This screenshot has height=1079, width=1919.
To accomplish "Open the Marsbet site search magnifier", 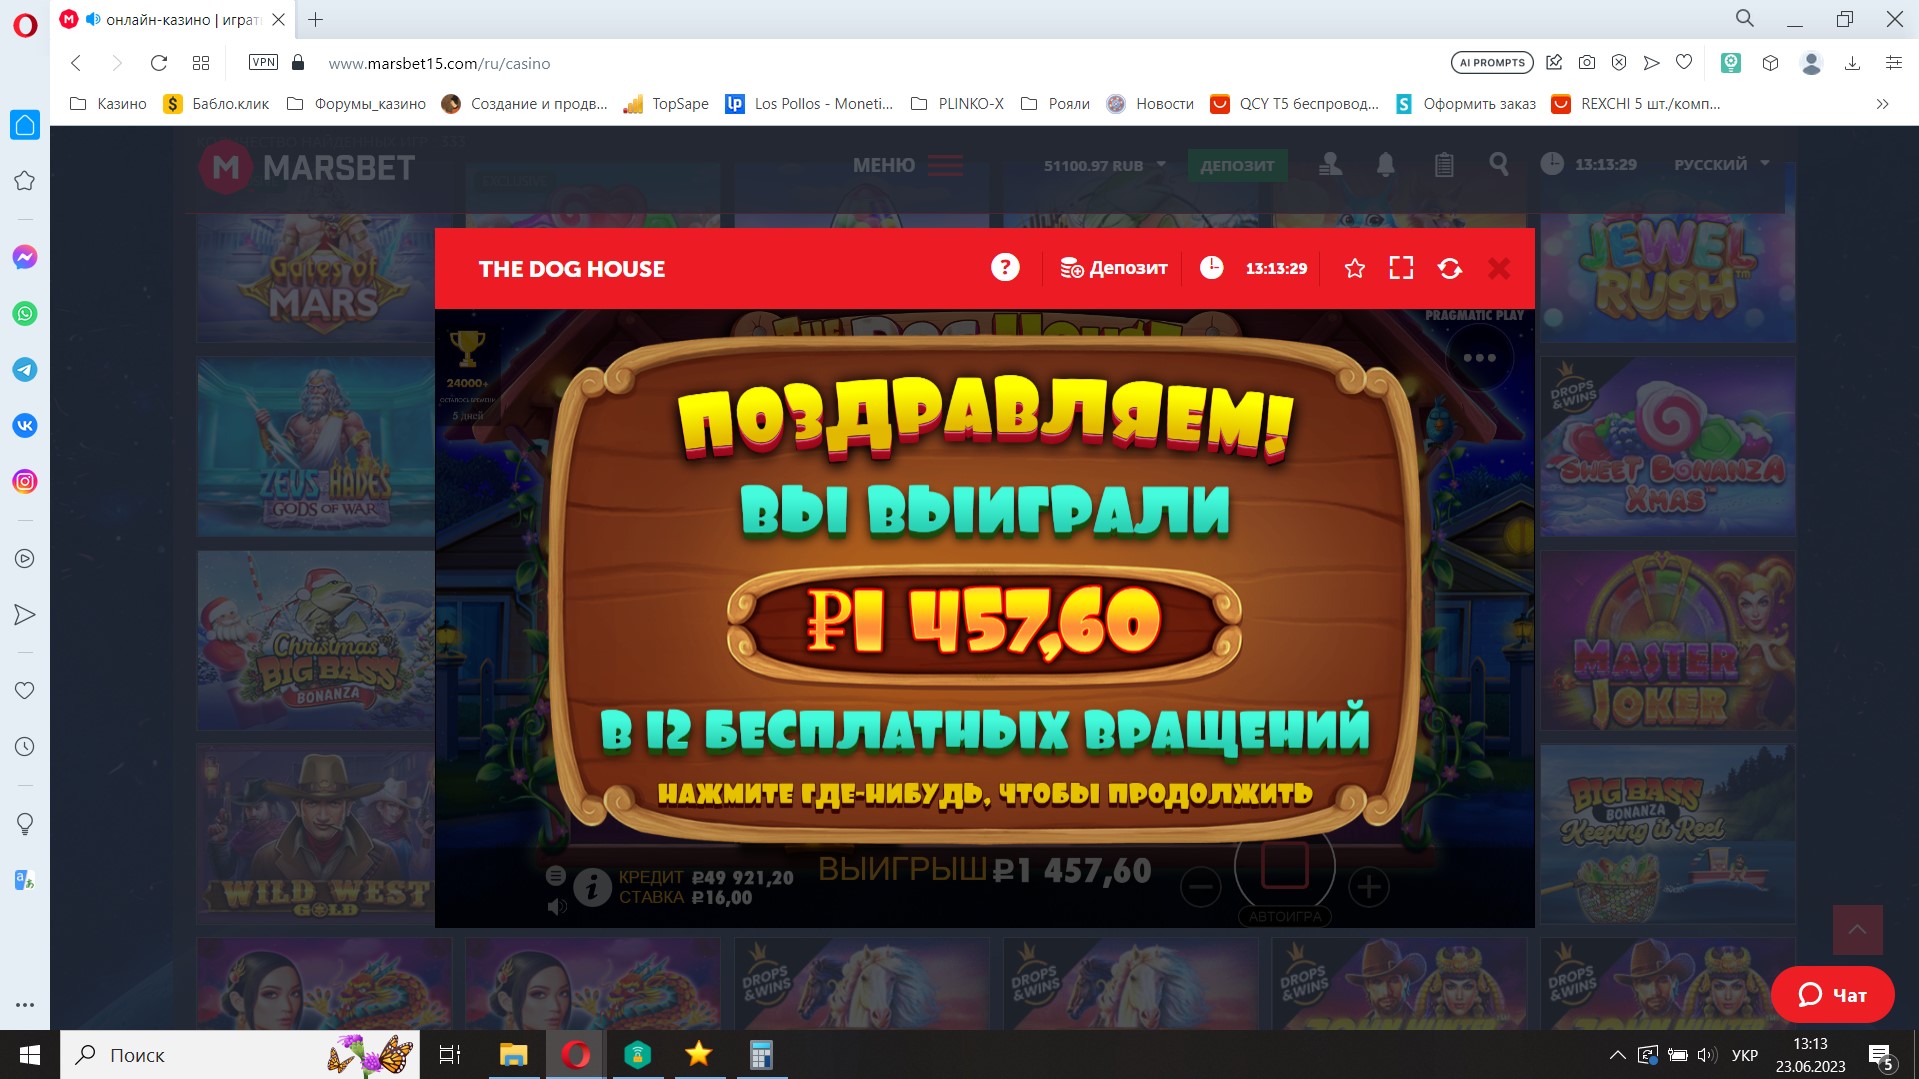I will click(x=1498, y=164).
